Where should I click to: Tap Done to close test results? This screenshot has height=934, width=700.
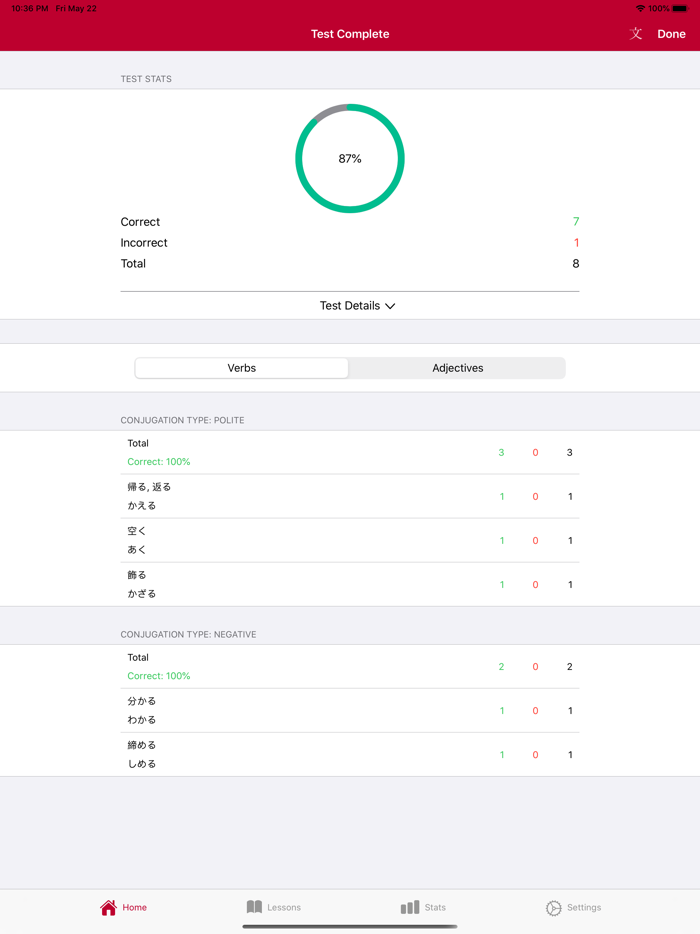pyautogui.click(x=671, y=34)
